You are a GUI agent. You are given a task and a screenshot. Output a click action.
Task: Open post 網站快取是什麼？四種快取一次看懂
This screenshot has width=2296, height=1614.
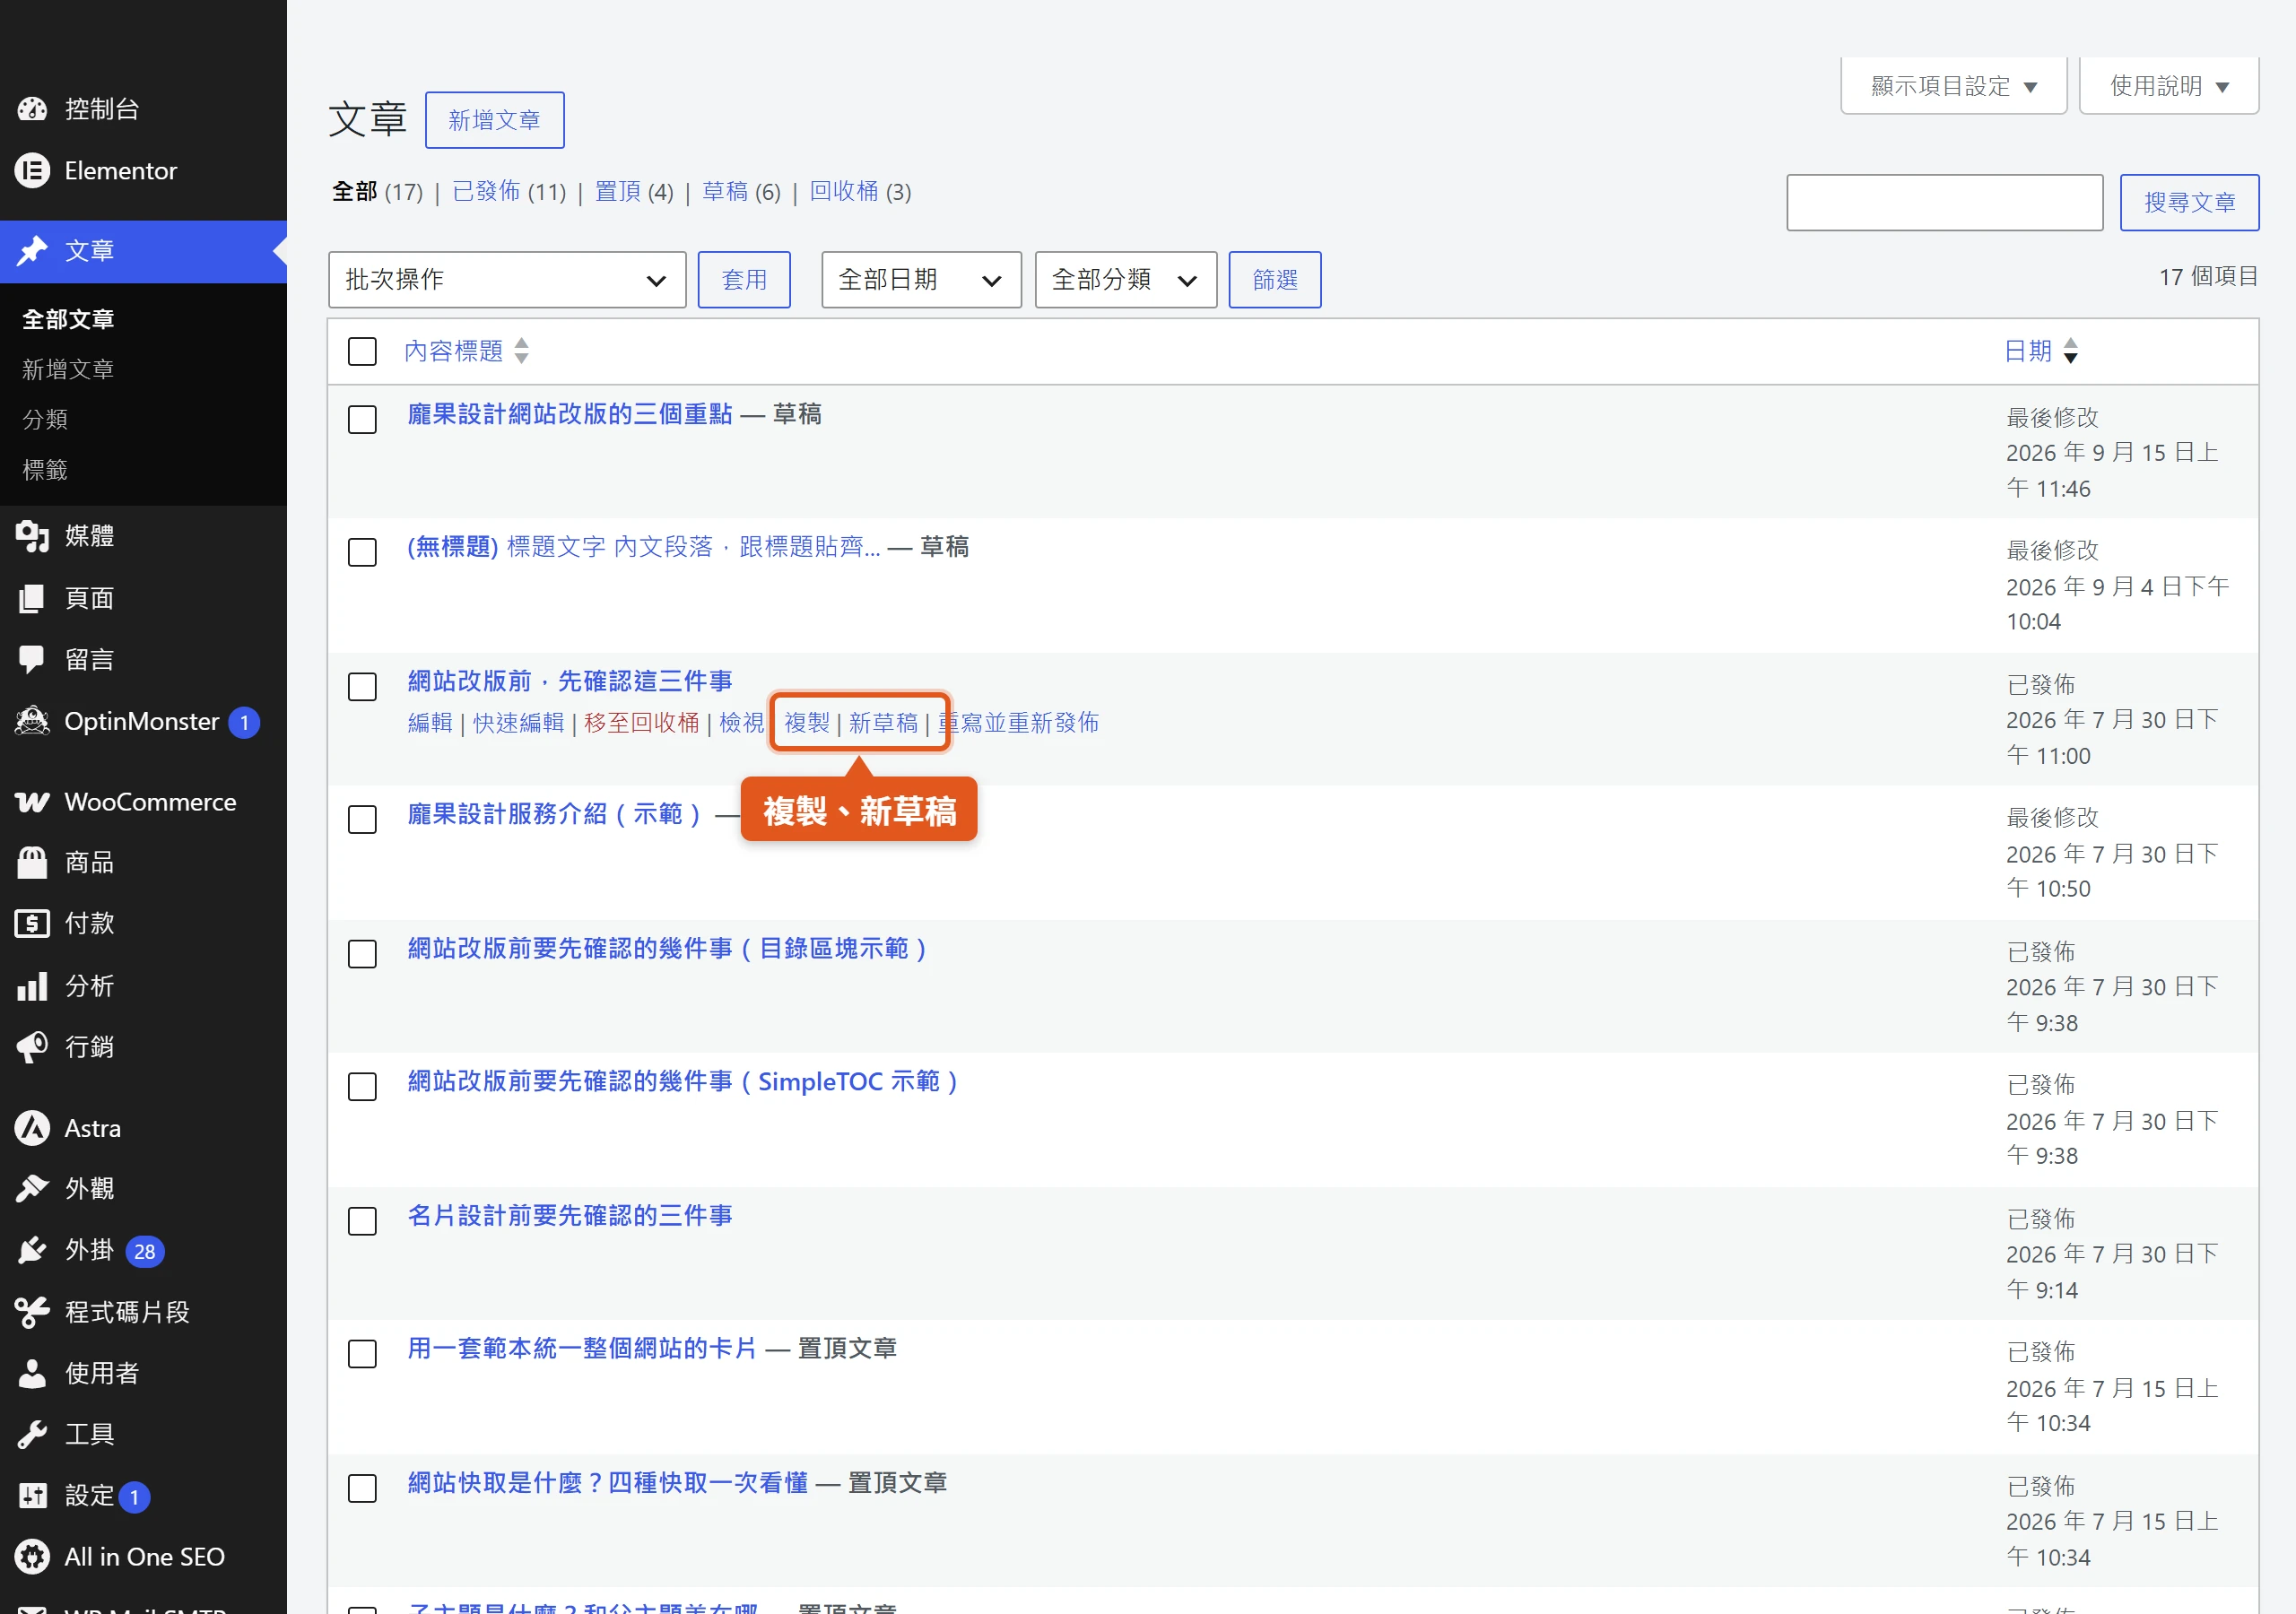coord(607,1482)
